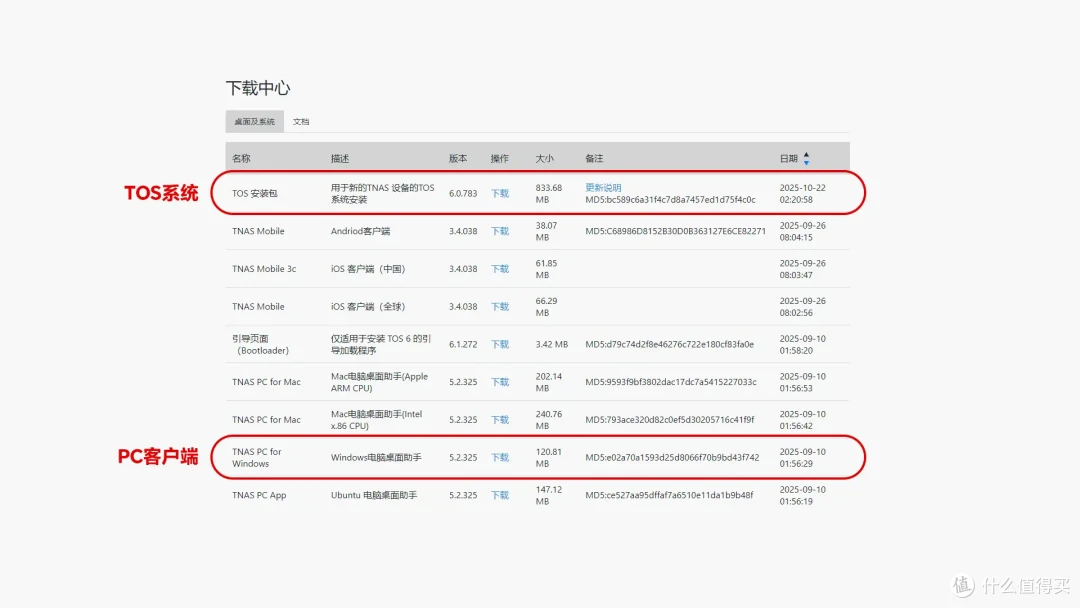Click the 版本 column header
This screenshot has width=1080, height=608.
click(458, 158)
